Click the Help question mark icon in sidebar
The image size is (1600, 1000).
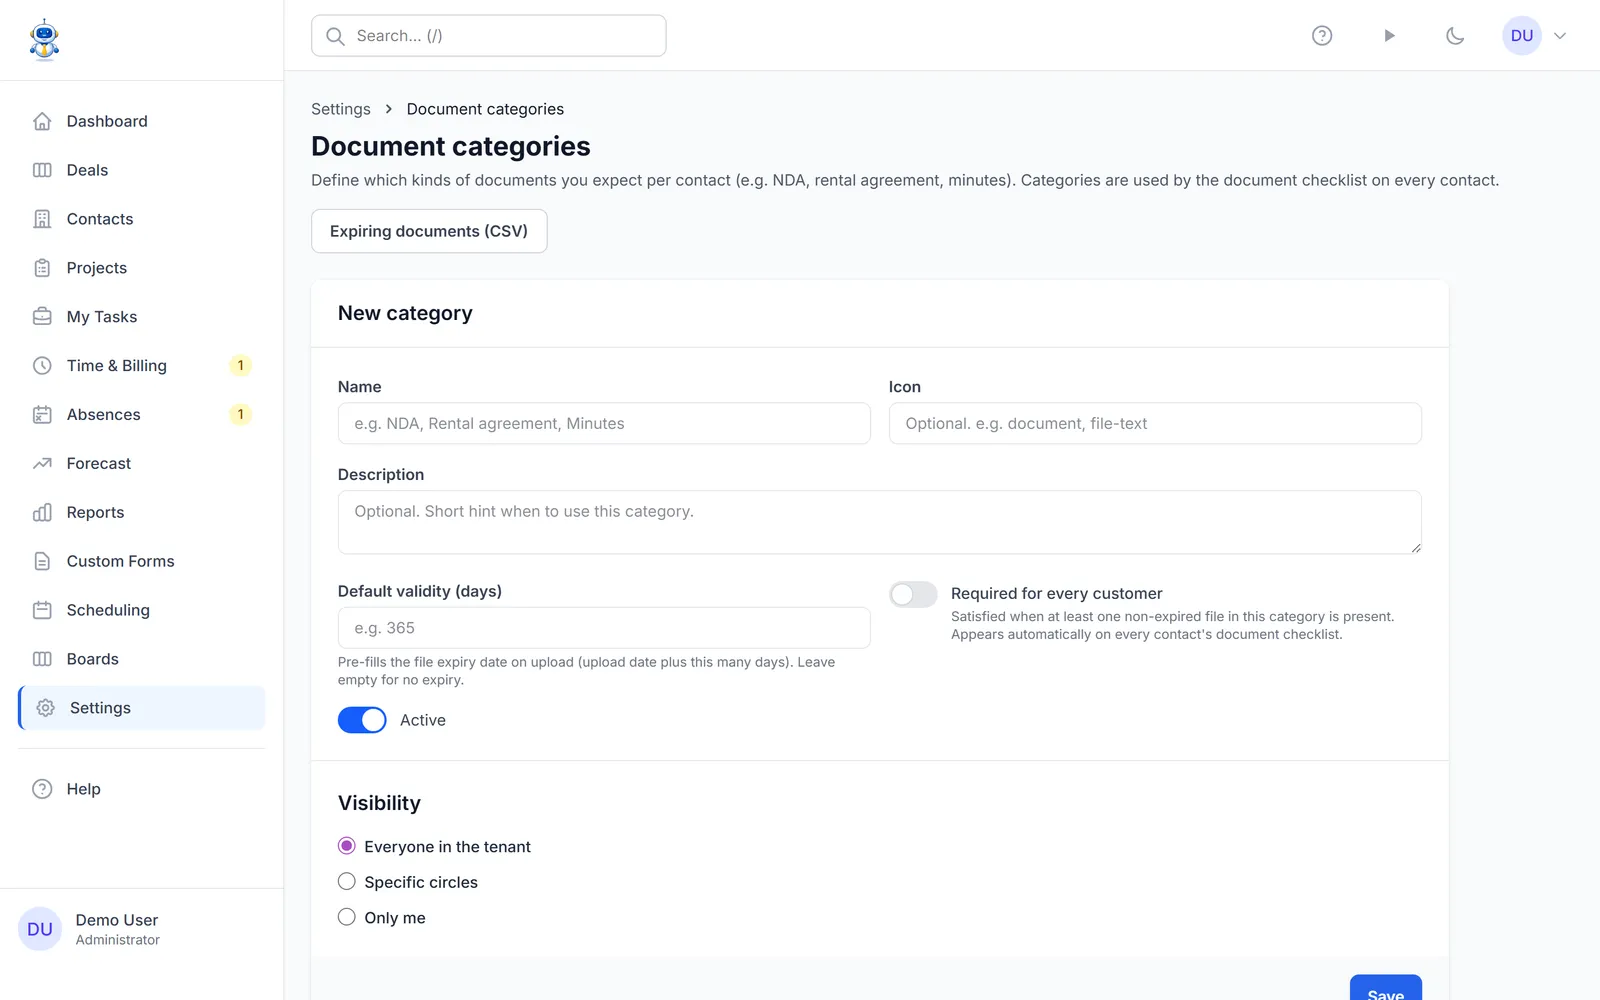click(42, 789)
